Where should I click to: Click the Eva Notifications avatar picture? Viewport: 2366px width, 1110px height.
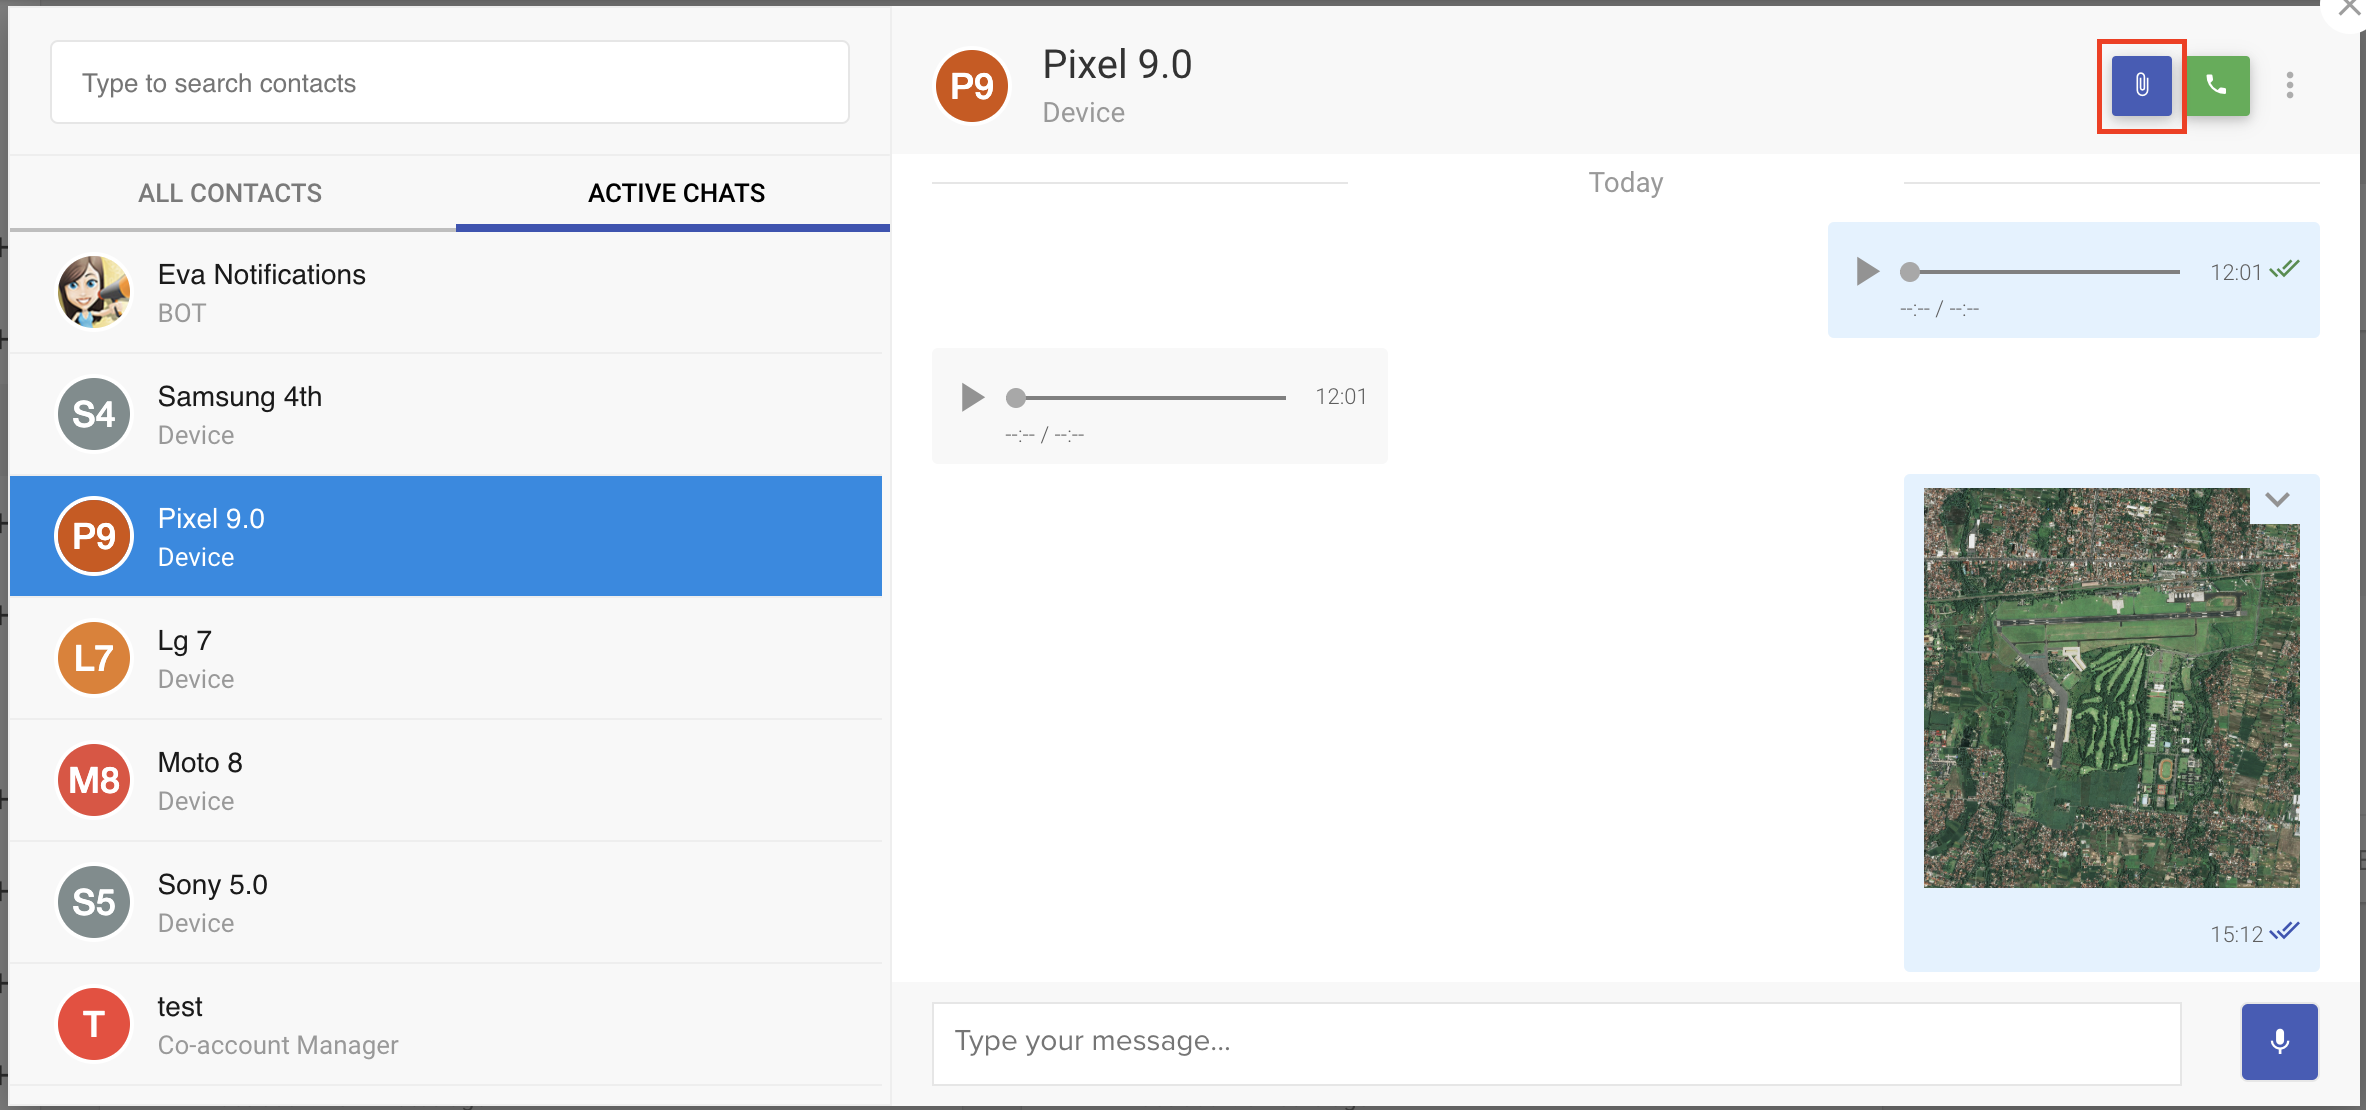[x=94, y=292]
